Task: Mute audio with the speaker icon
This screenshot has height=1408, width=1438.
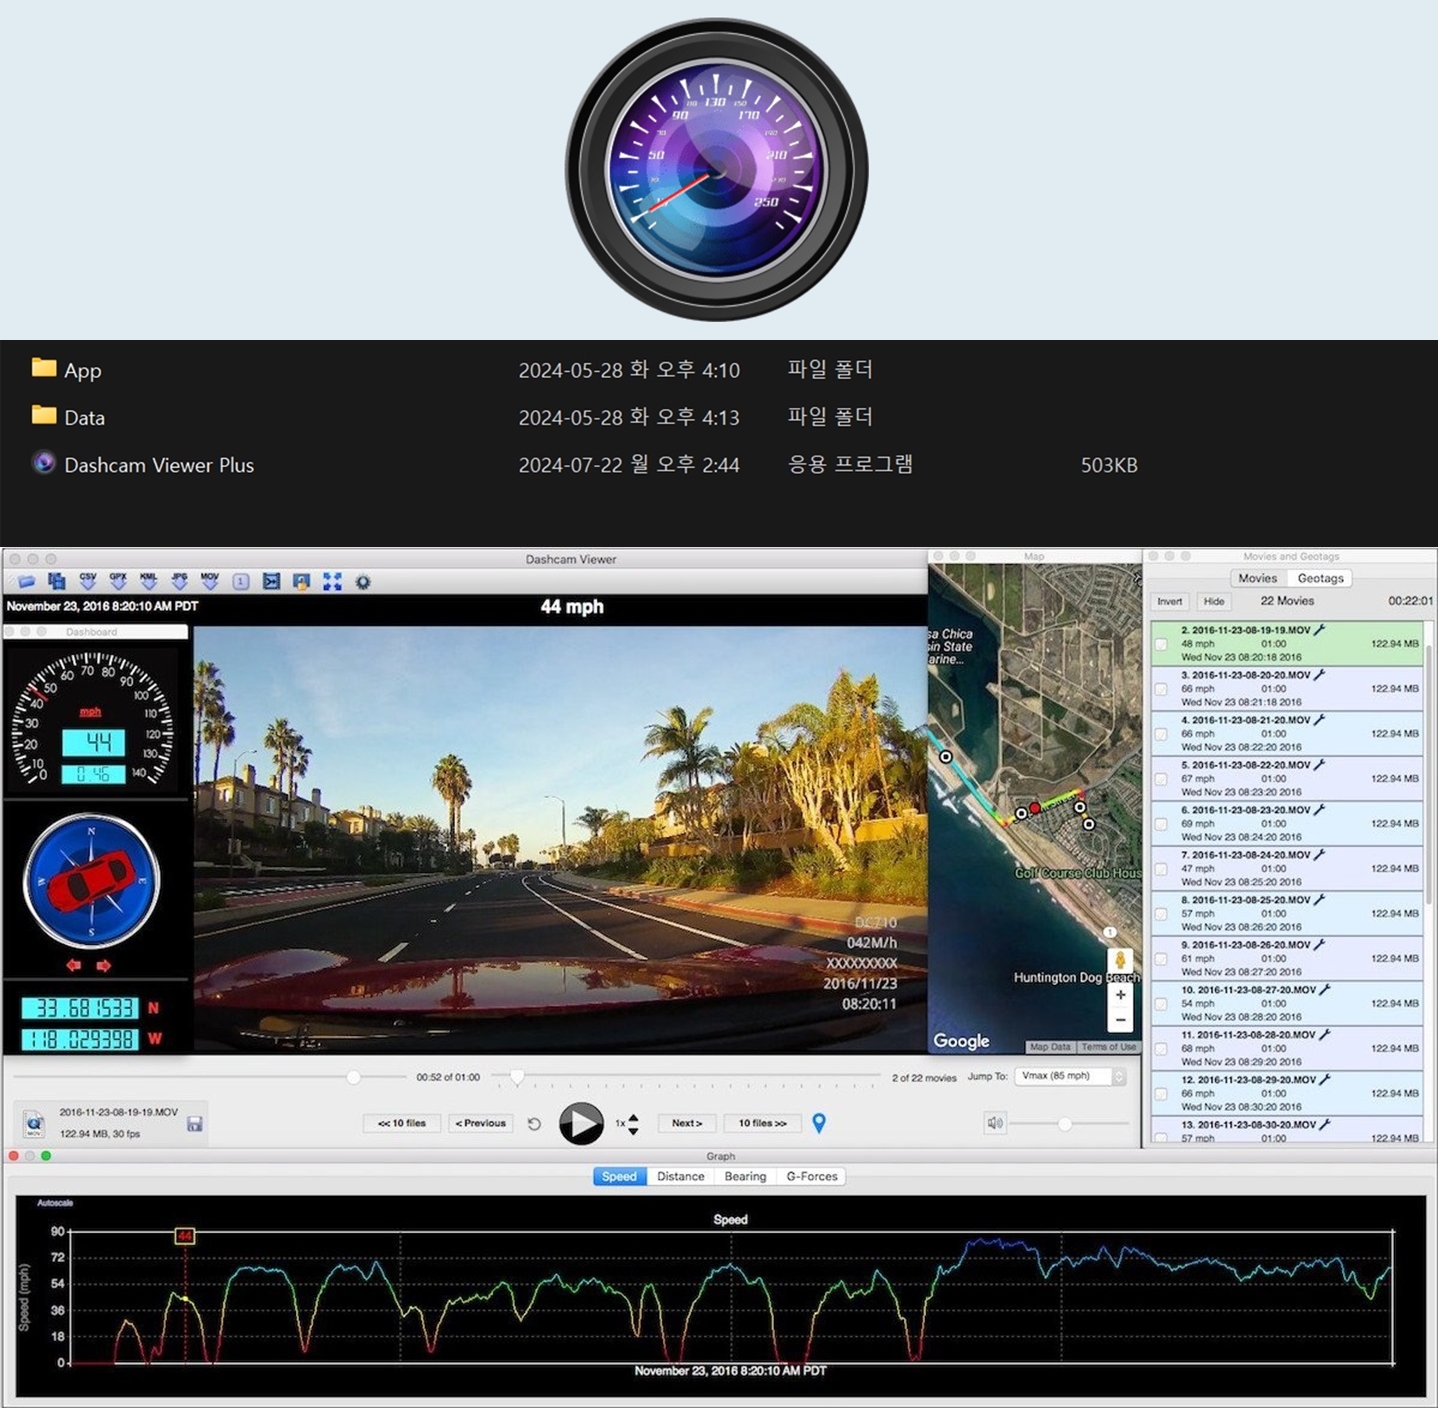Action: [995, 1123]
